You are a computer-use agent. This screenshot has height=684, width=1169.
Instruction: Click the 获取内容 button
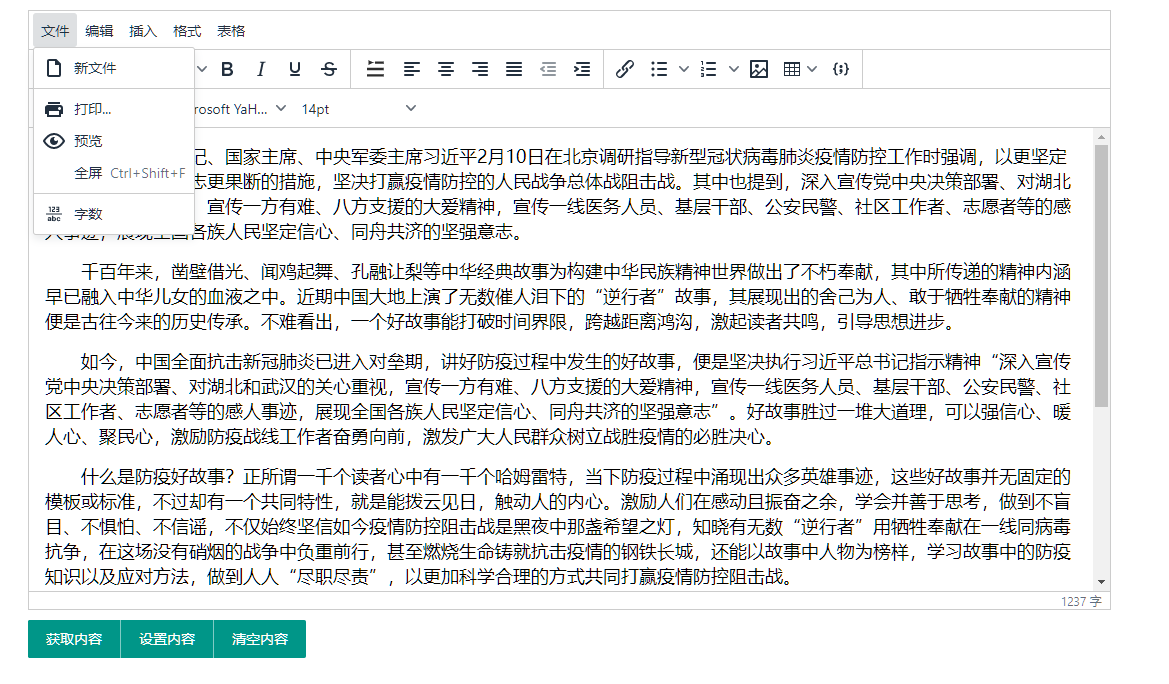[74, 639]
